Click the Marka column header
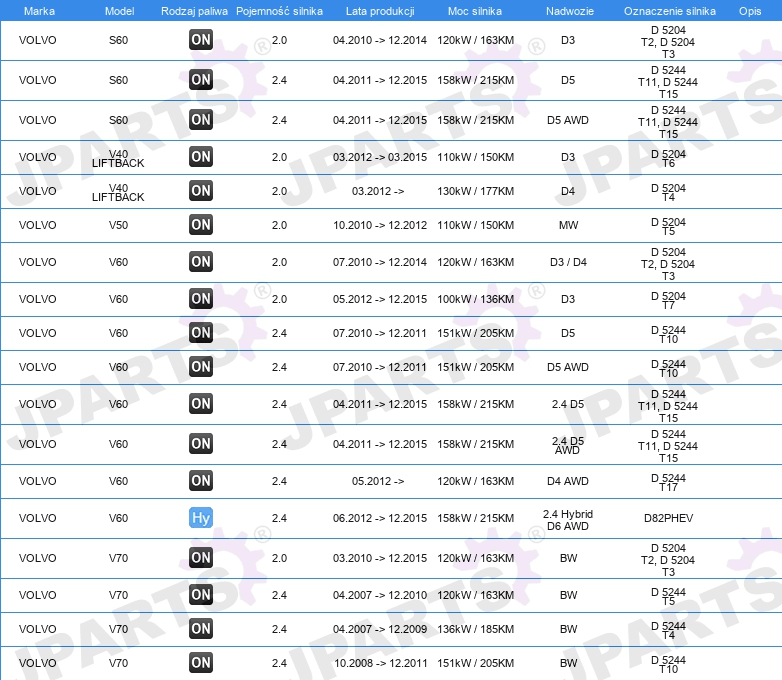This screenshot has width=782, height=680. pyautogui.click(x=39, y=11)
